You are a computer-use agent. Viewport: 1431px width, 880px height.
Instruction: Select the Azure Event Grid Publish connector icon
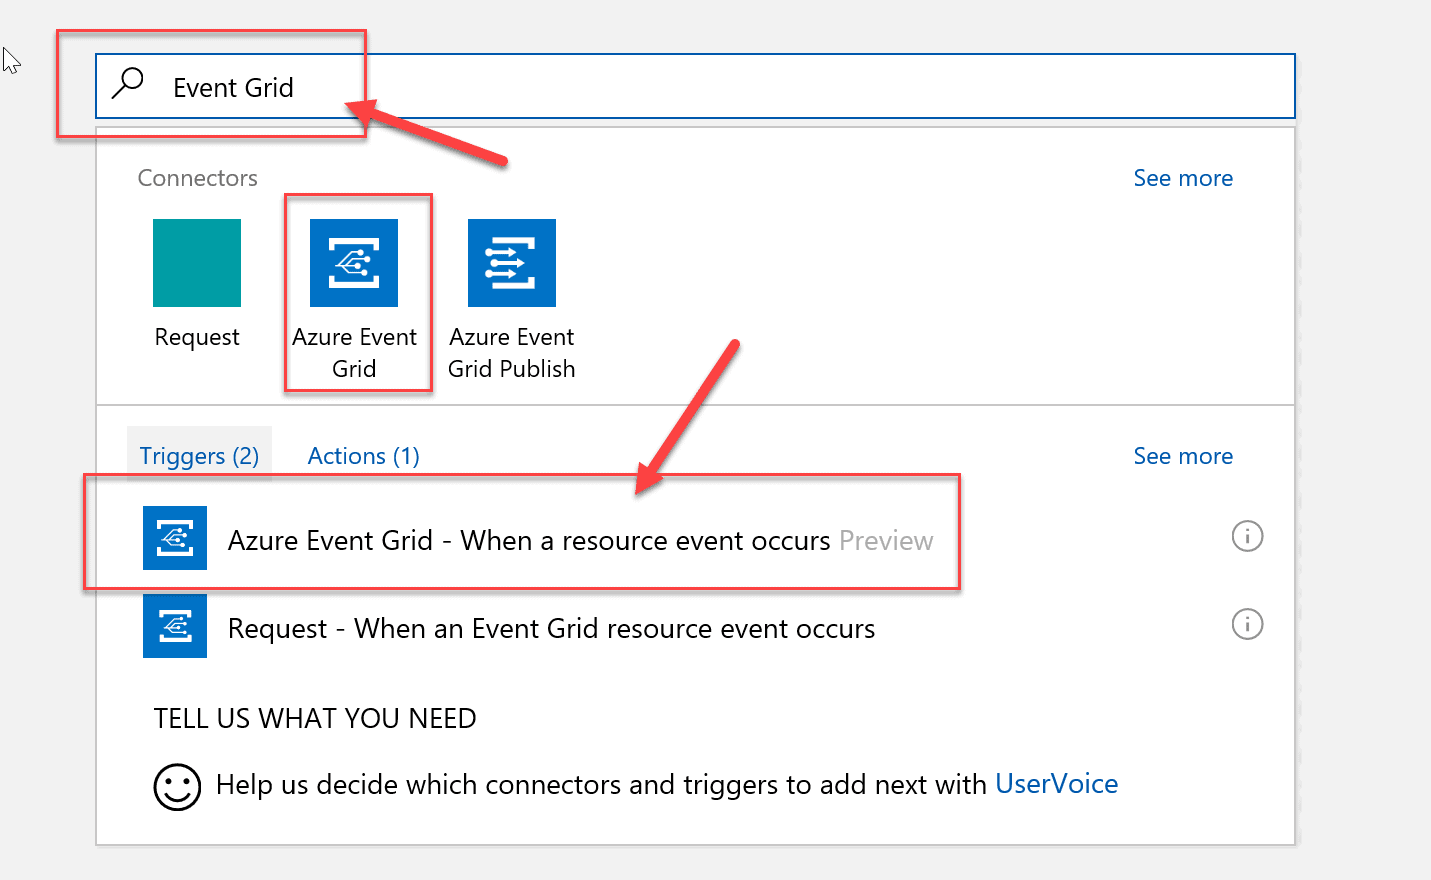coord(512,263)
